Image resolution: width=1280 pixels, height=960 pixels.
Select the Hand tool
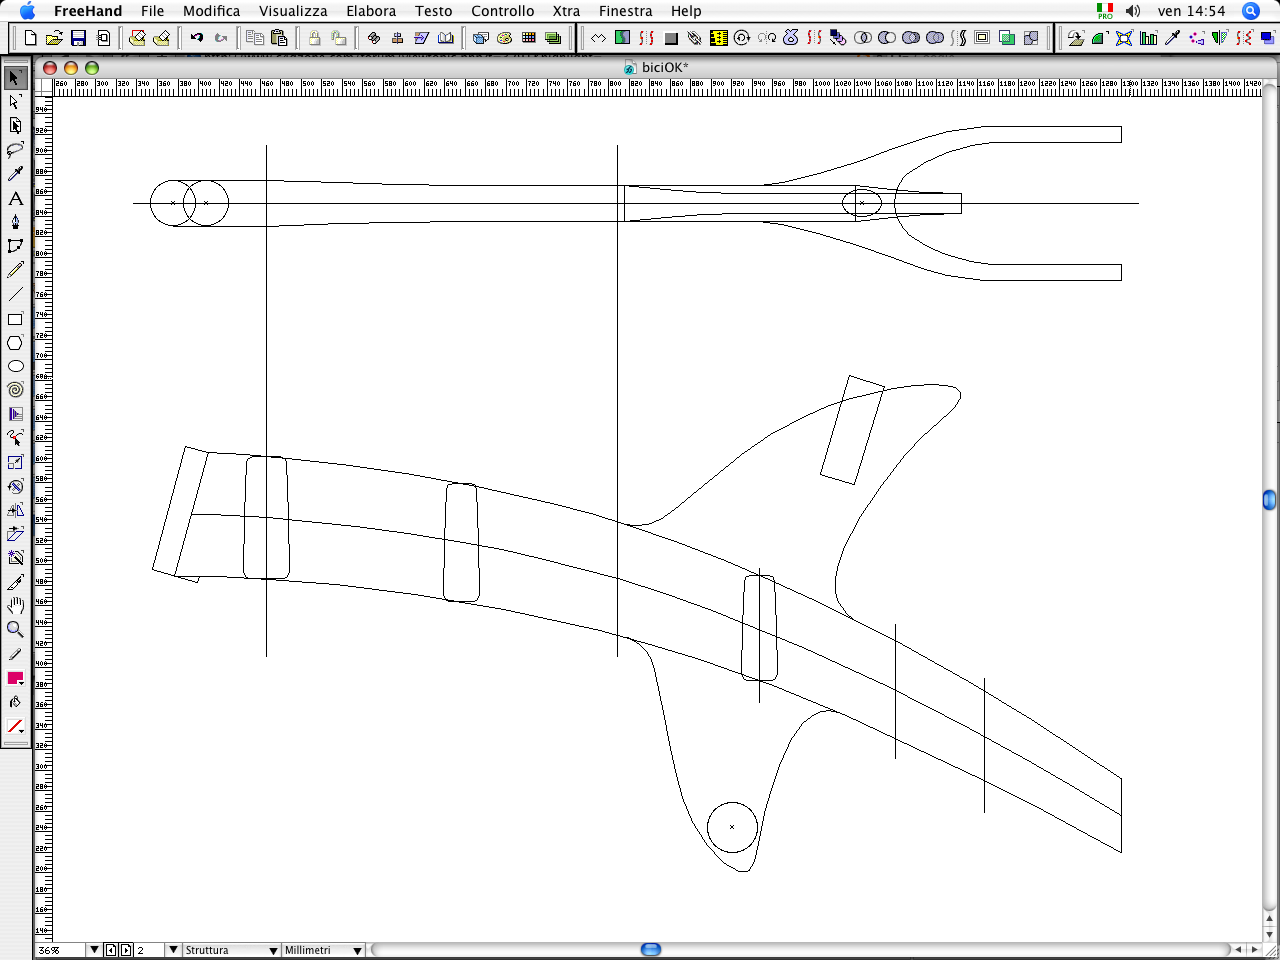pyautogui.click(x=15, y=606)
